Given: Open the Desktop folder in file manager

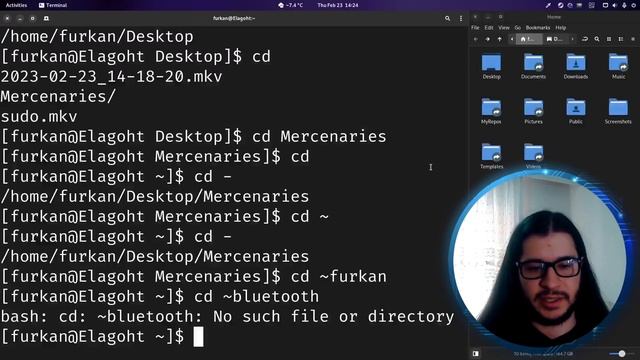Looking at the screenshot, I should [x=491, y=66].
